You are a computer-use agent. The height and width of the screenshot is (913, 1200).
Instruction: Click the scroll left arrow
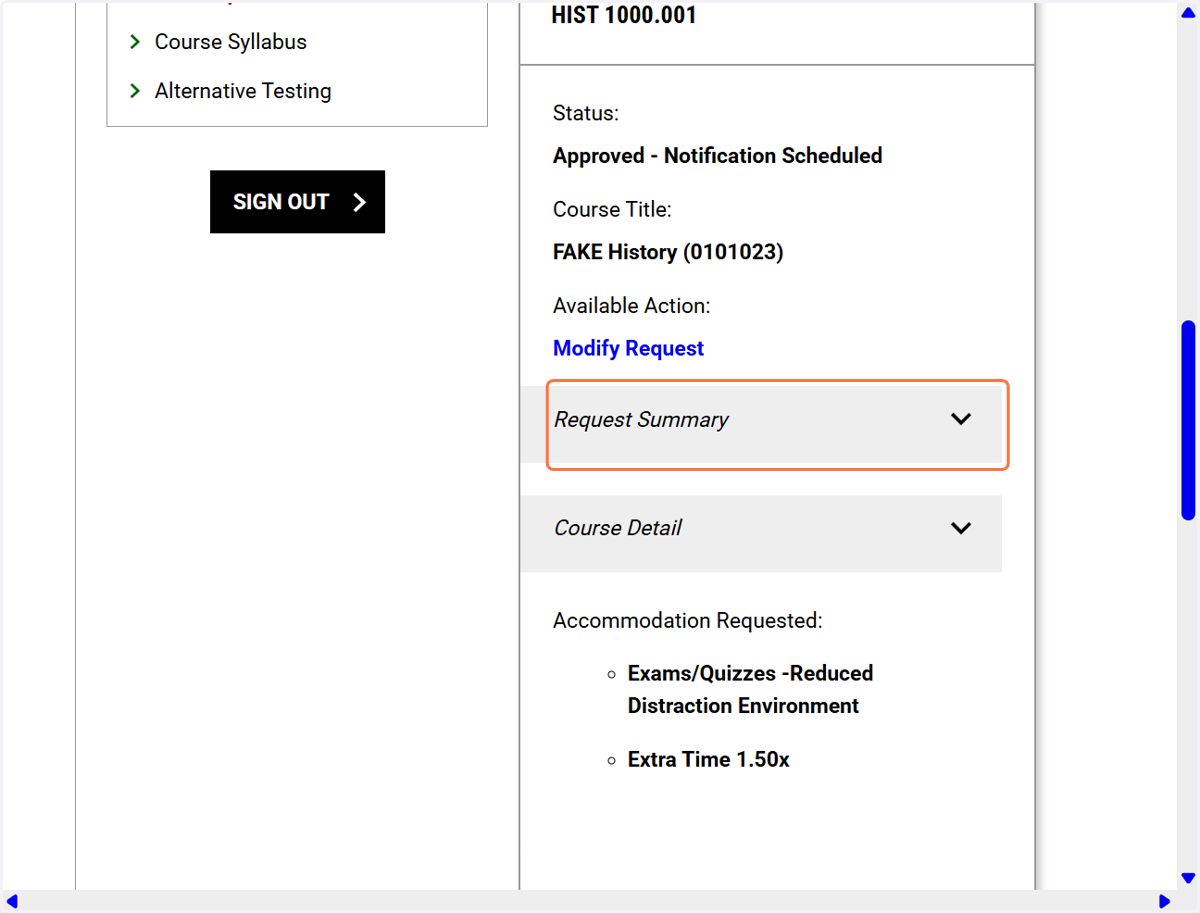coord(12,901)
